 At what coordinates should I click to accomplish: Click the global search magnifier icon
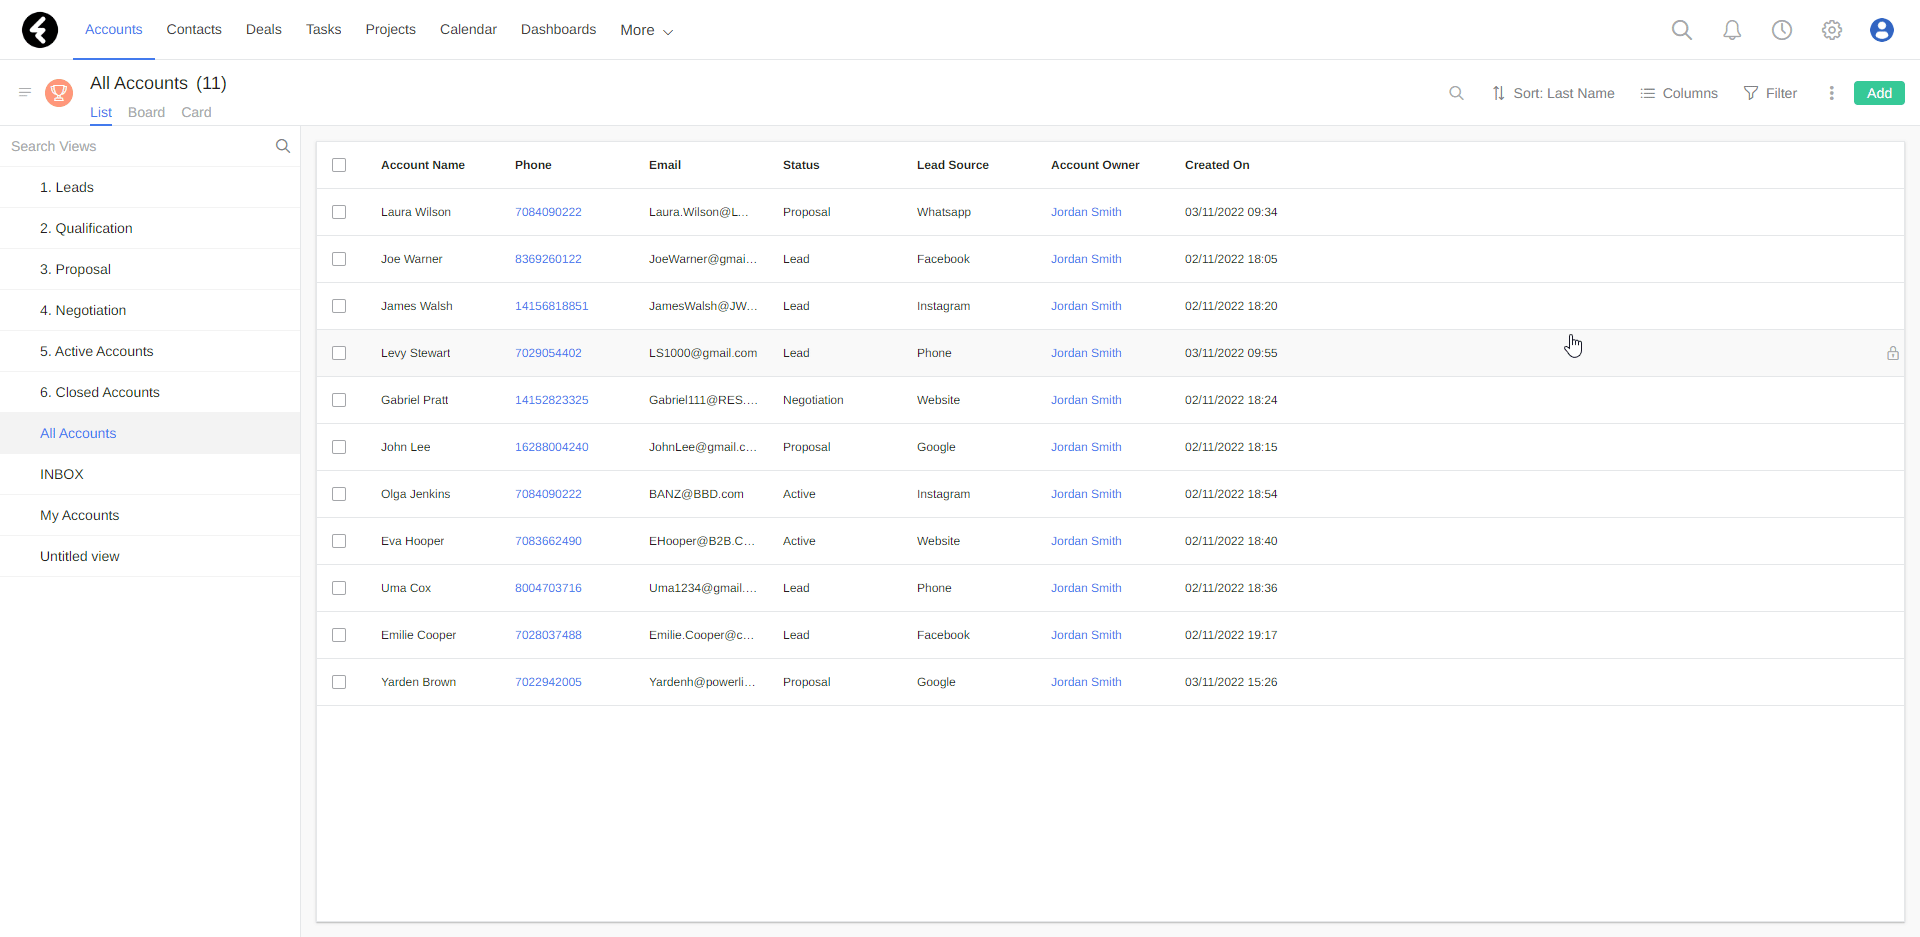(1681, 30)
